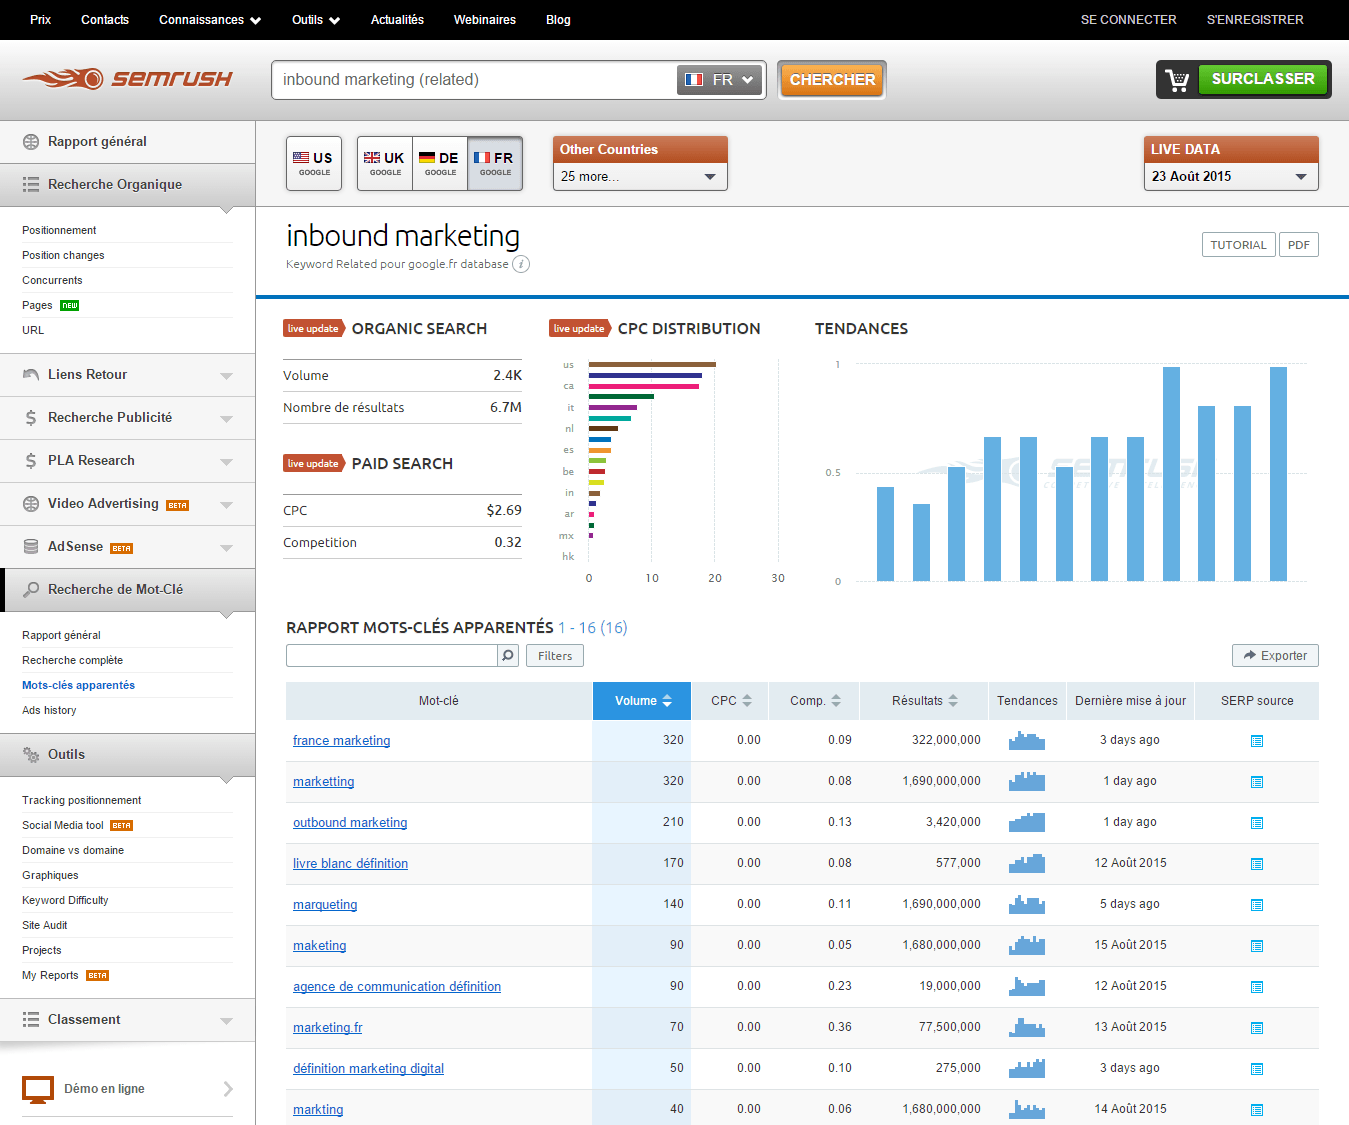Open the shopping cart icon

(x=1177, y=80)
